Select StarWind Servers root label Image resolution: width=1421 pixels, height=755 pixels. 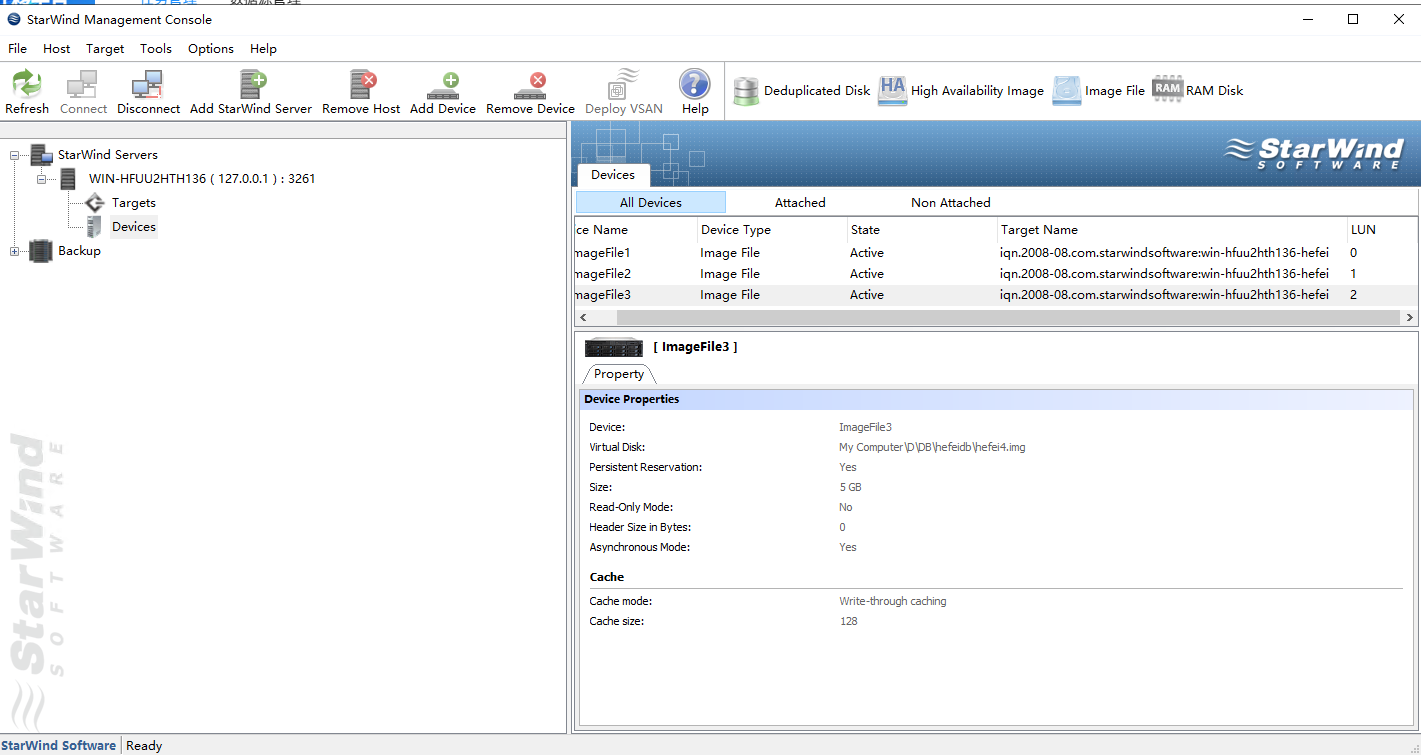[108, 155]
